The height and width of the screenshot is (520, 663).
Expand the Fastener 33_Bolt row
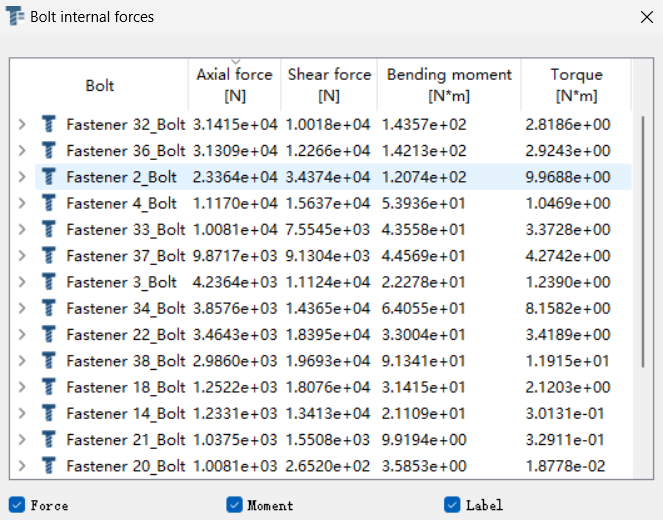tap(22, 229)
